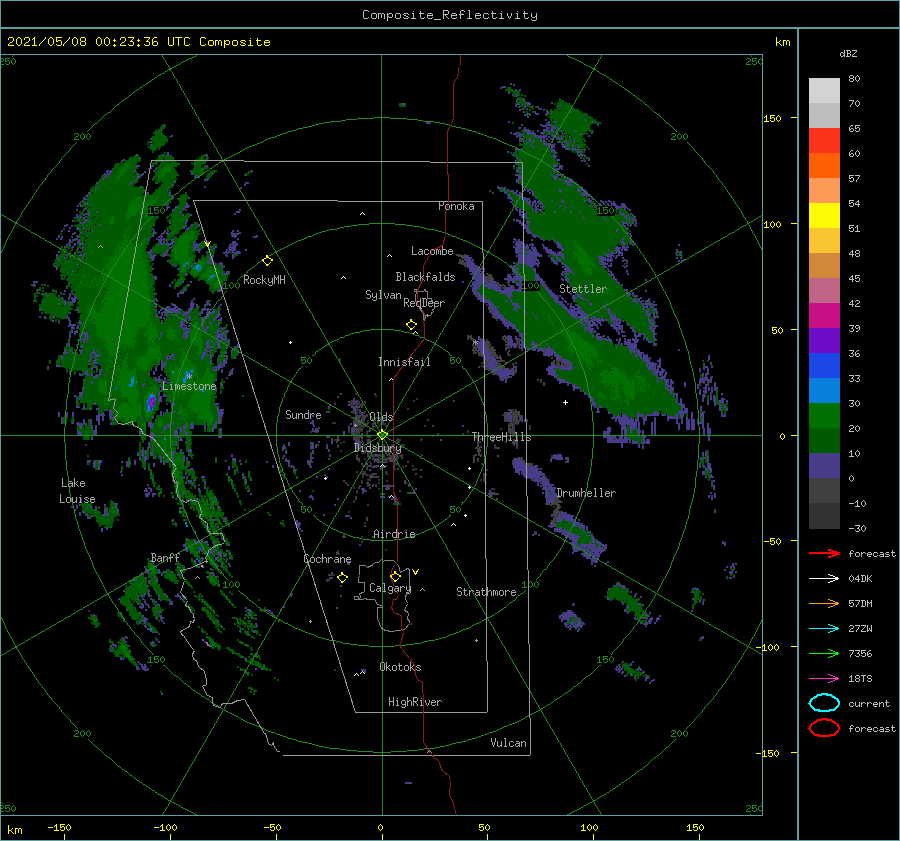Image resolution: width=900 pixels, height=841 pixels.
Task: Click the Drumheller label
Action: coord(586,493)
